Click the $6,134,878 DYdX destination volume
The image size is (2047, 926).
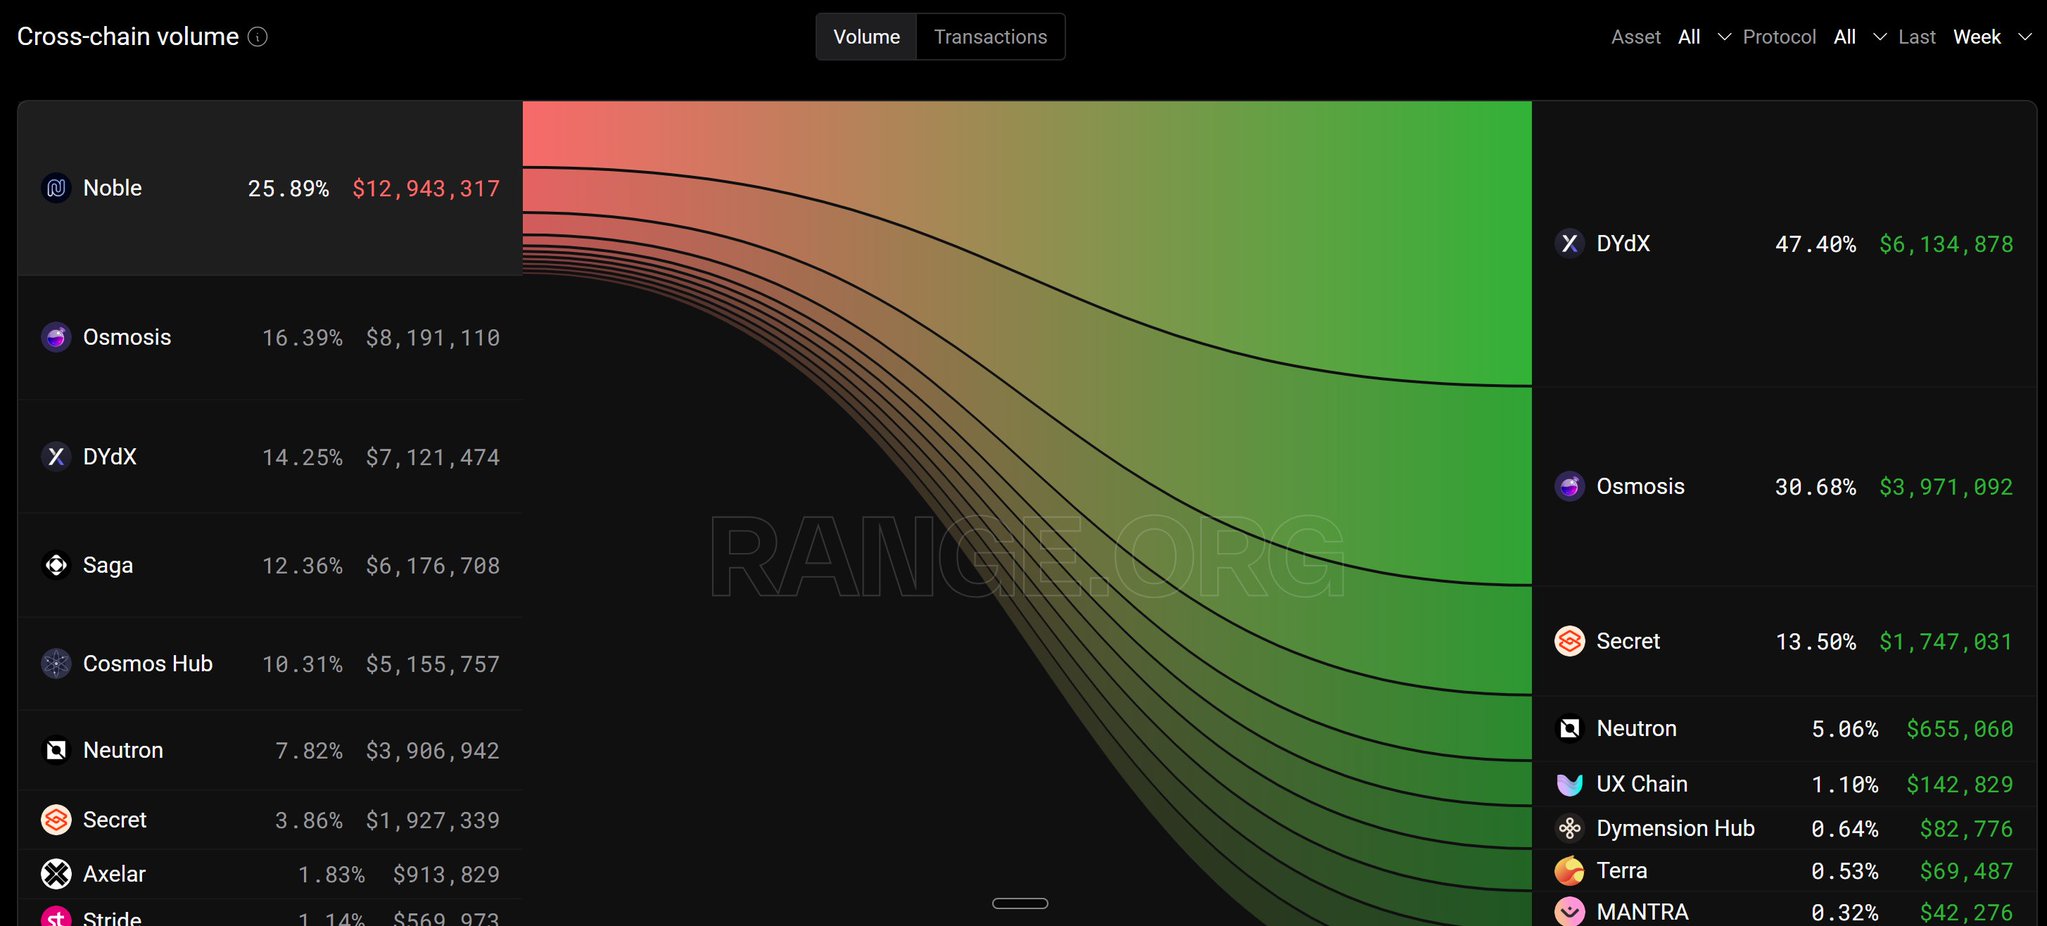click(1946, 244)
